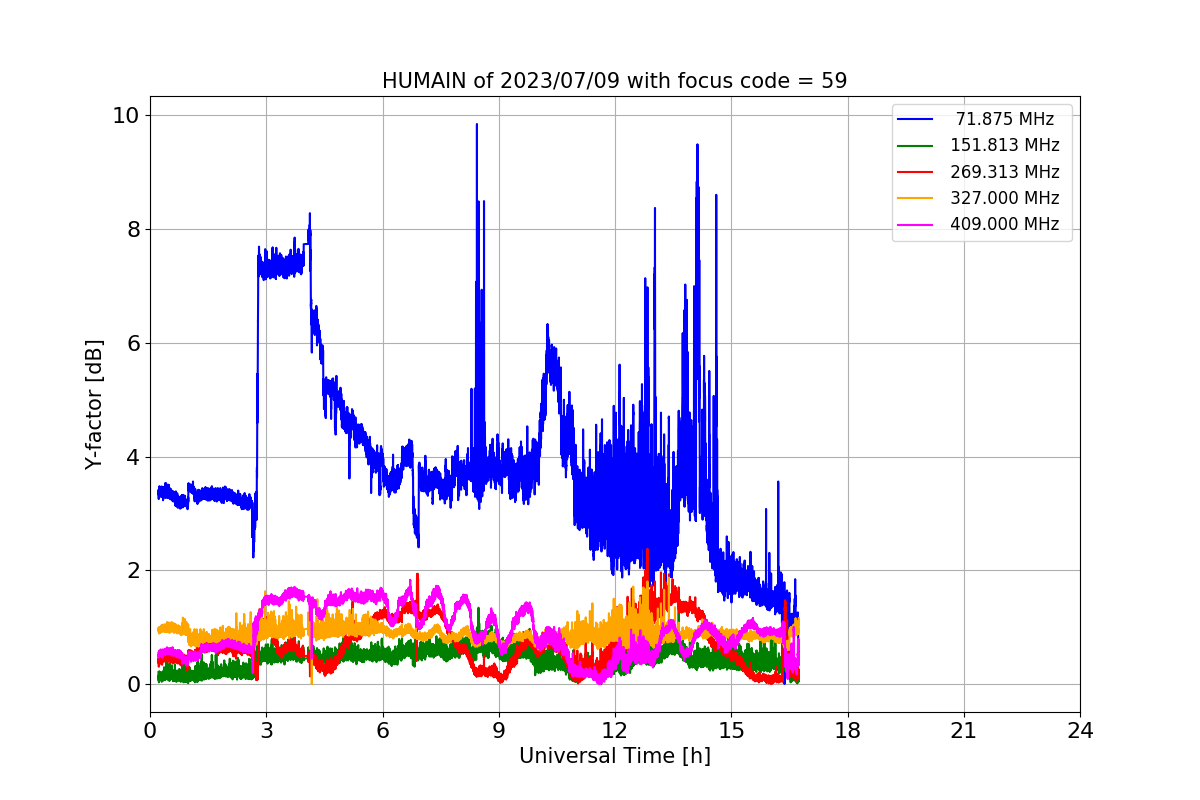Click x-axis tick label 12
This screenshot has height=800, width=1200.
[x=615, y=731]
